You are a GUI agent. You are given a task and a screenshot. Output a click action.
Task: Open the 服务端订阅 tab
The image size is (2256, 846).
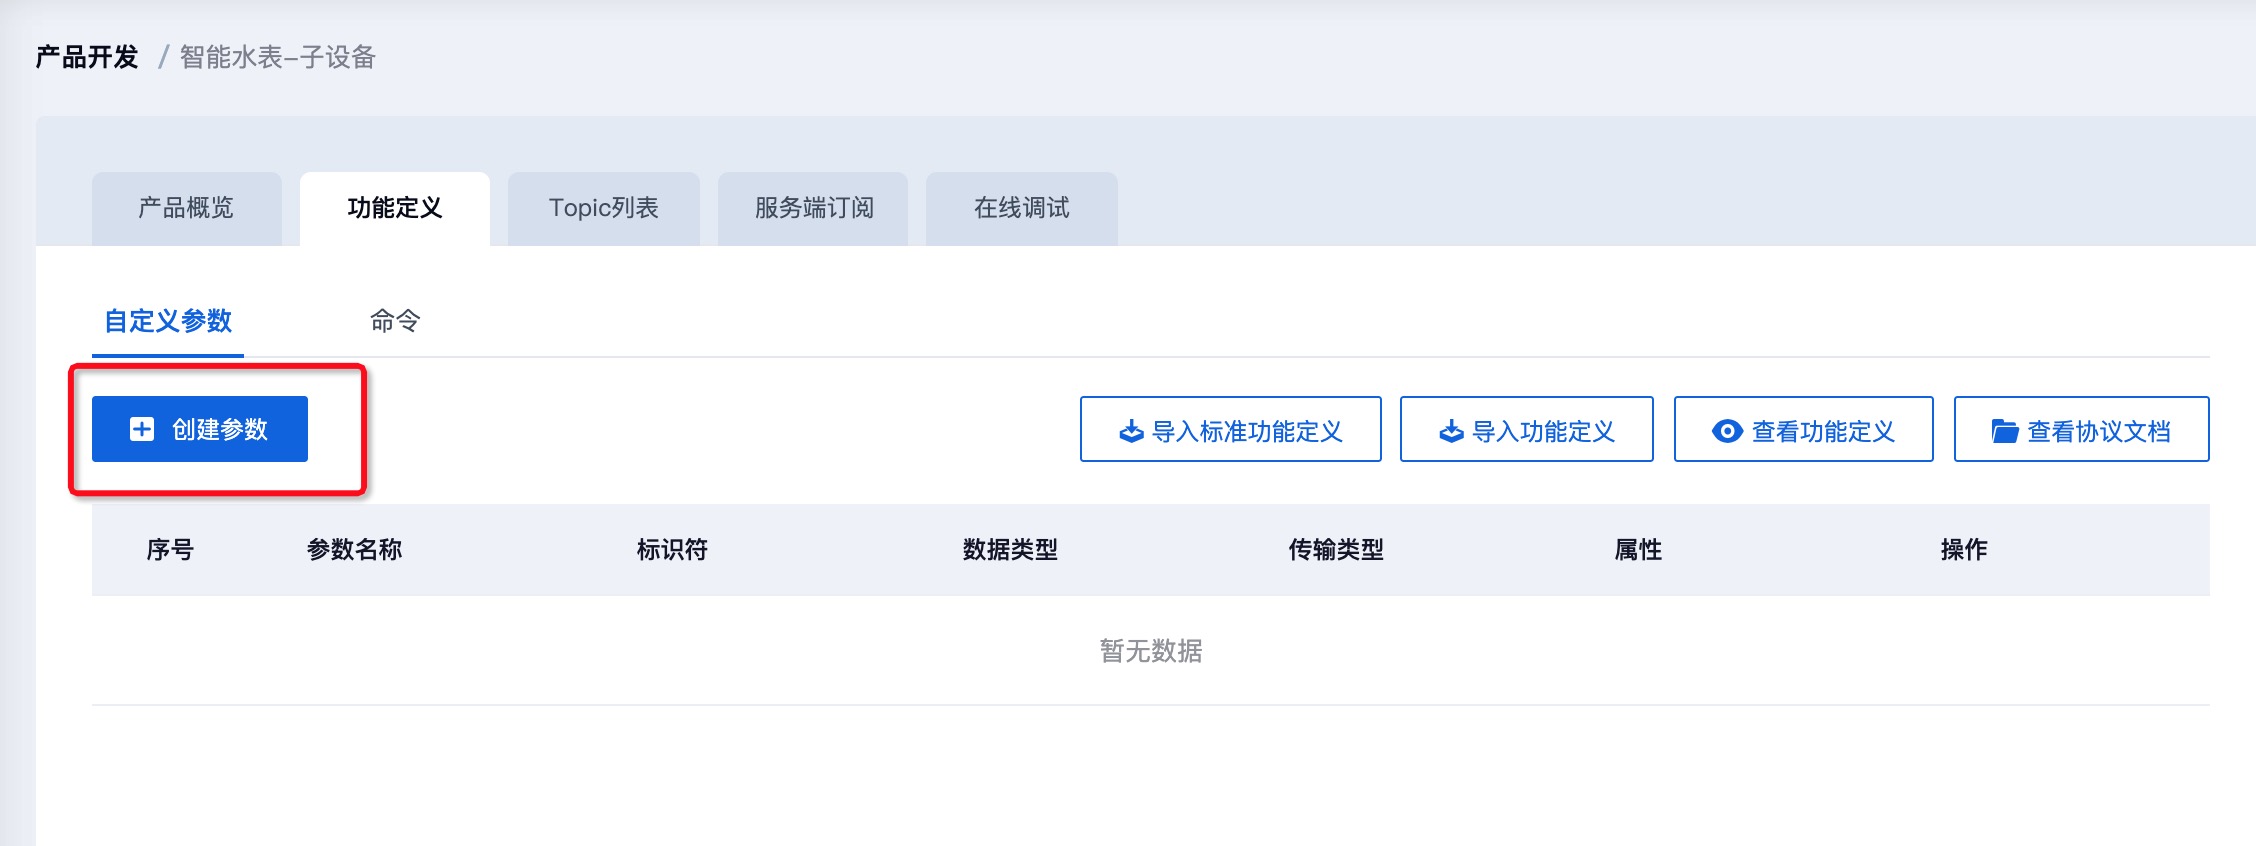[x=814, y=208]
